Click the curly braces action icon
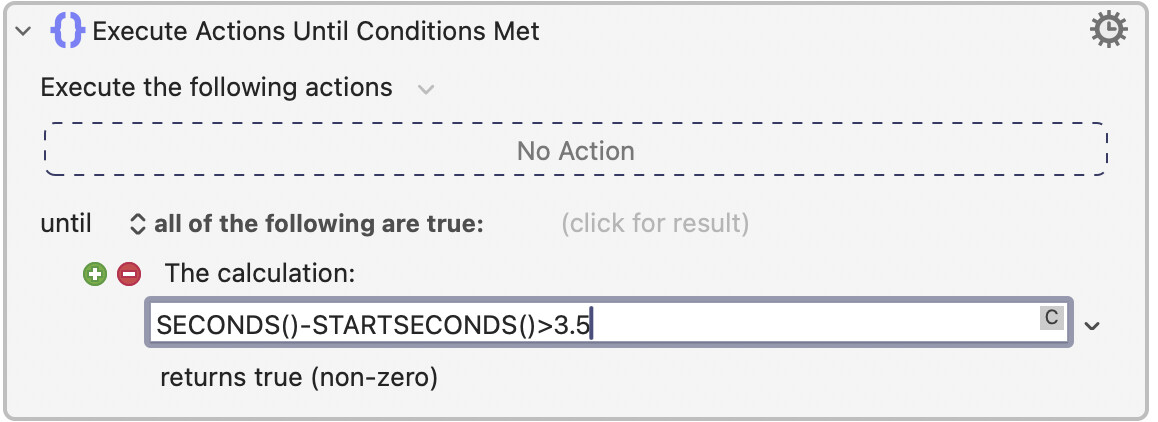1158x422 pixels. click(67, 31)
